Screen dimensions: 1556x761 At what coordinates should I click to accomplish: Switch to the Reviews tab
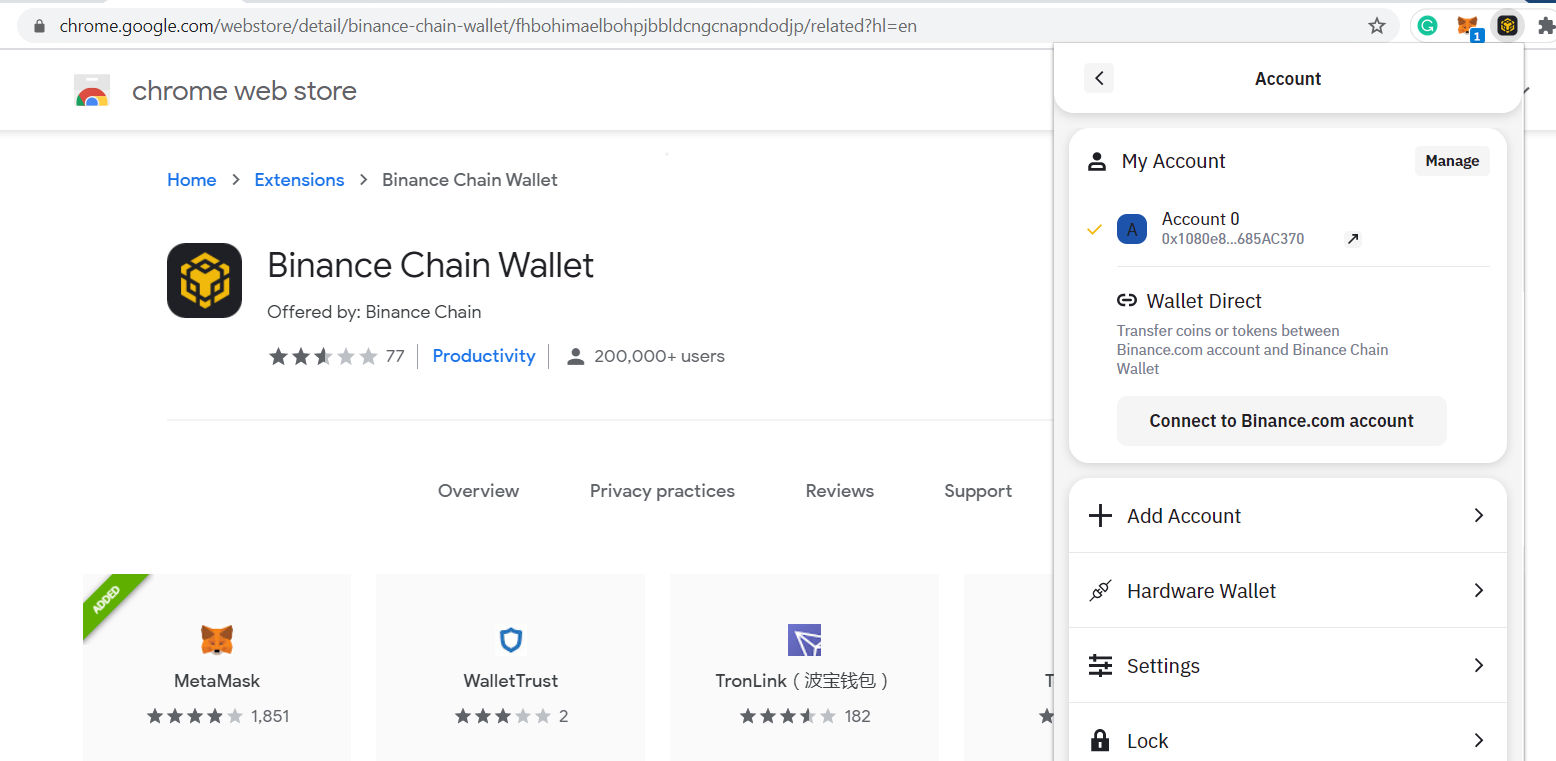840,491
